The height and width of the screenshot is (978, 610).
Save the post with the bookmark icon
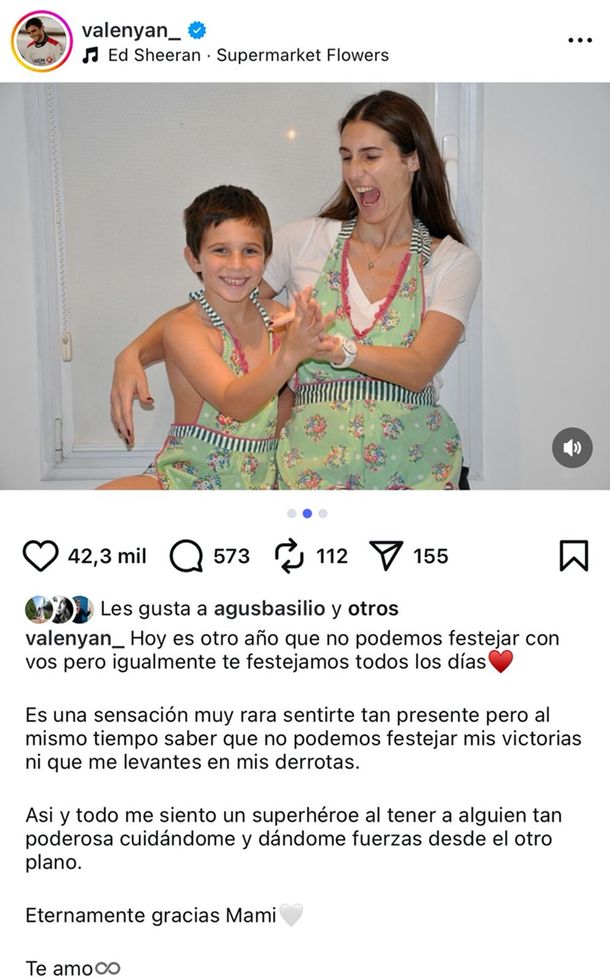coord(573,555)
